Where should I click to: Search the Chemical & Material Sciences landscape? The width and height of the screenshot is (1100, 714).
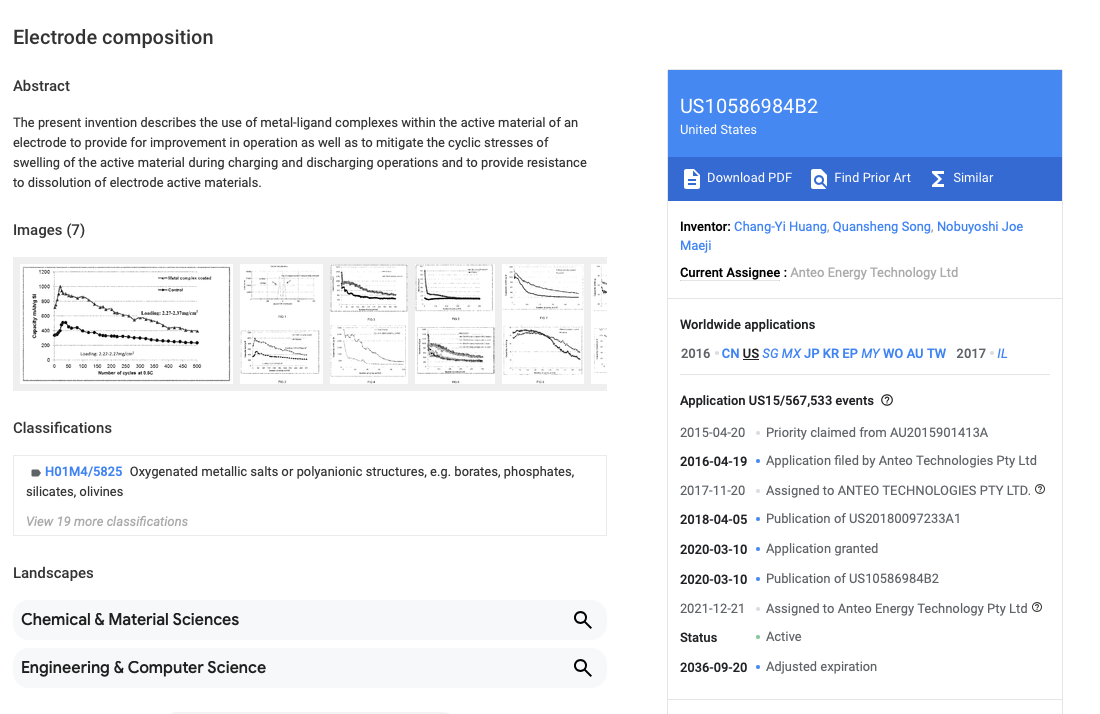[582, 619]
